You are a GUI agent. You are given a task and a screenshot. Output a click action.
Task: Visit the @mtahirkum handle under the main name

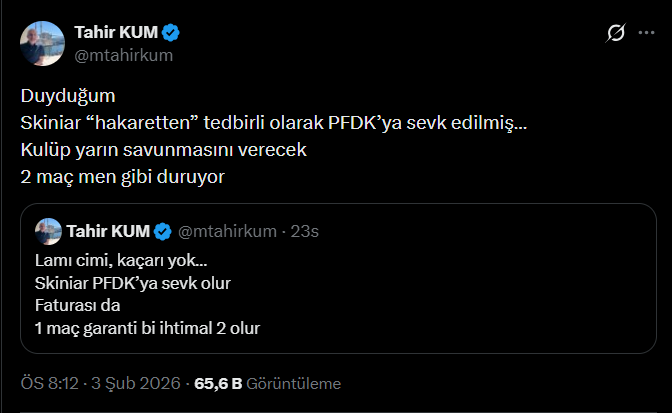pyautogui.click(x=123, y=55)
